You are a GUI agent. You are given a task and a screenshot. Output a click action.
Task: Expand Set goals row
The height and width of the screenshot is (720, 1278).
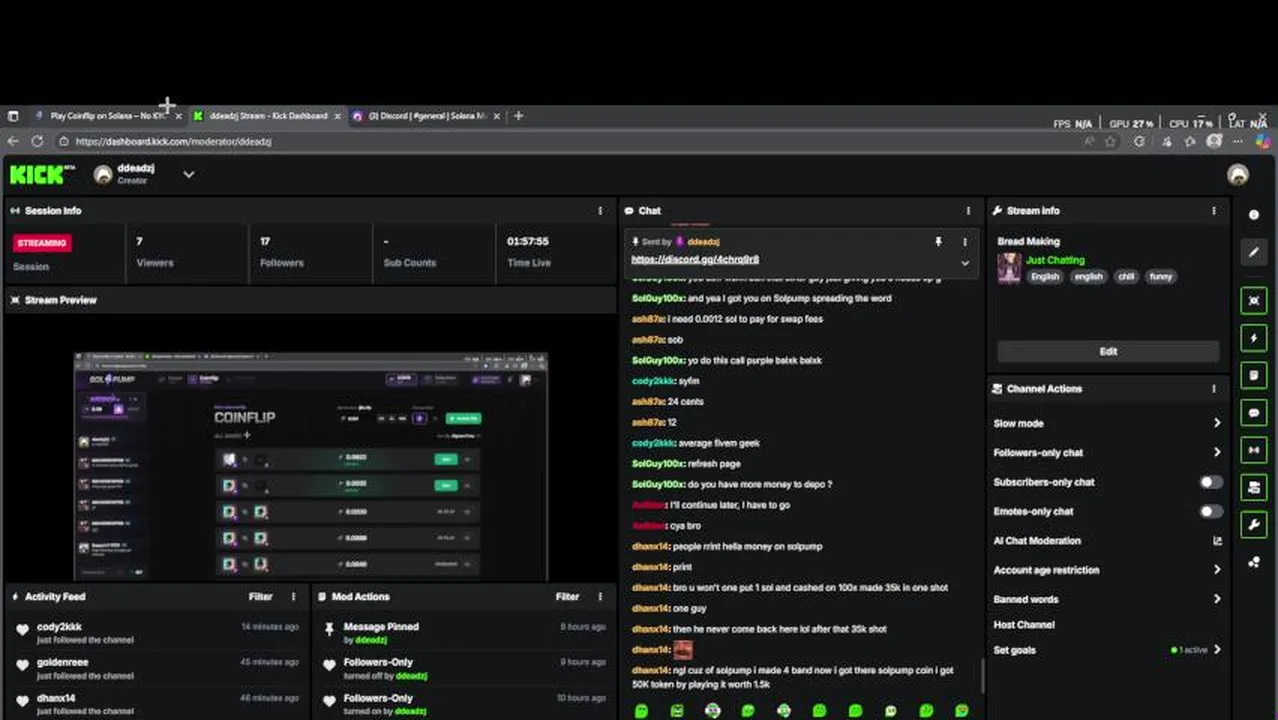click(1217, 650)
